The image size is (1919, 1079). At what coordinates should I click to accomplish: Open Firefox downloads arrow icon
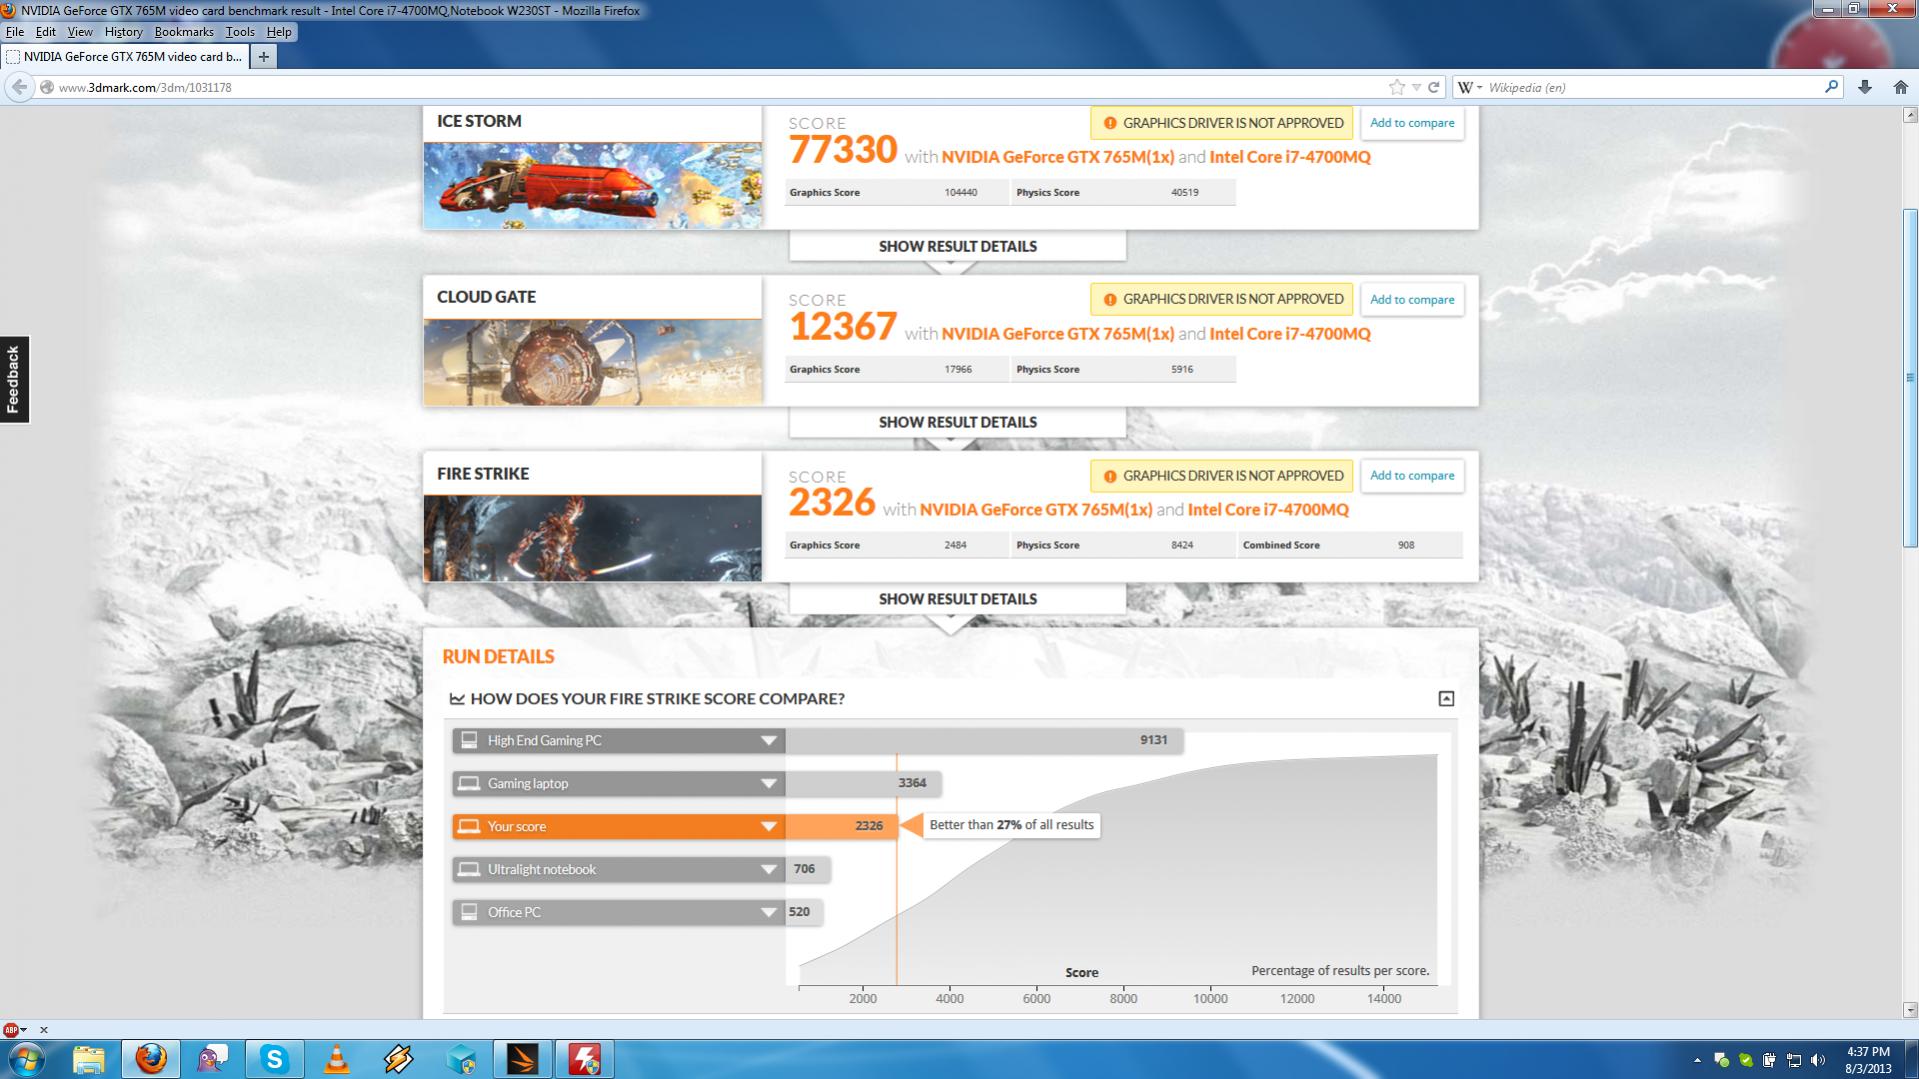pyautogui.click(x=1864, y=87)
